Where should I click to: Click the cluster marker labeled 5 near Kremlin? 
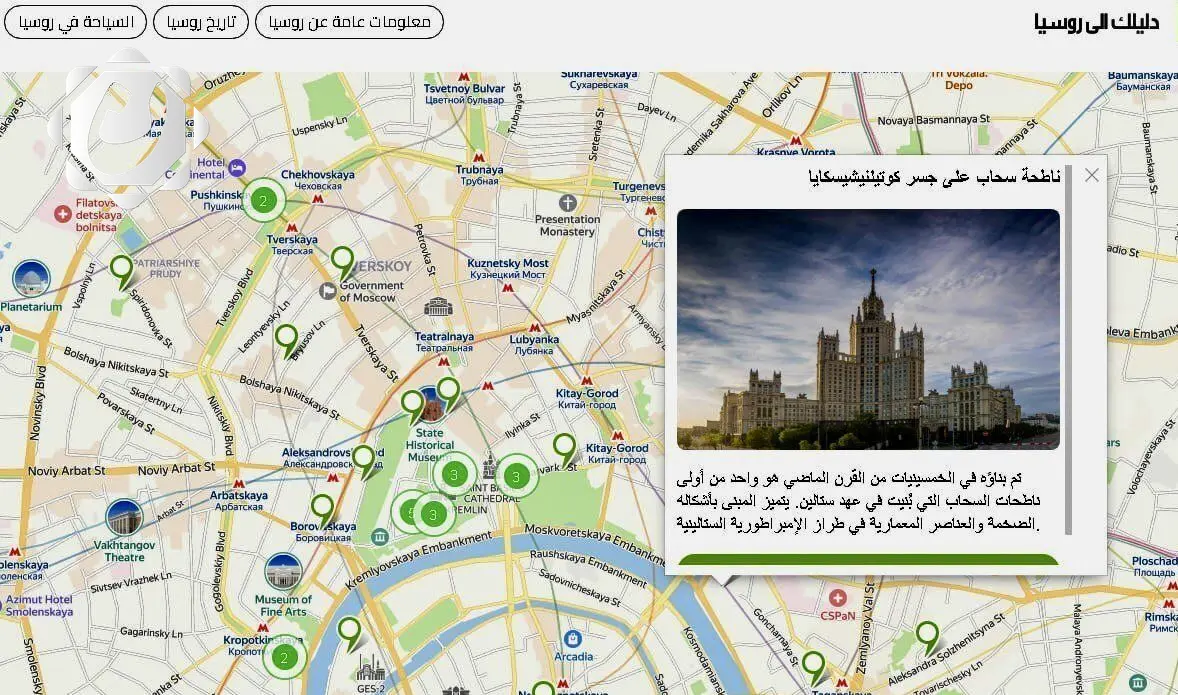coord(410,512)
